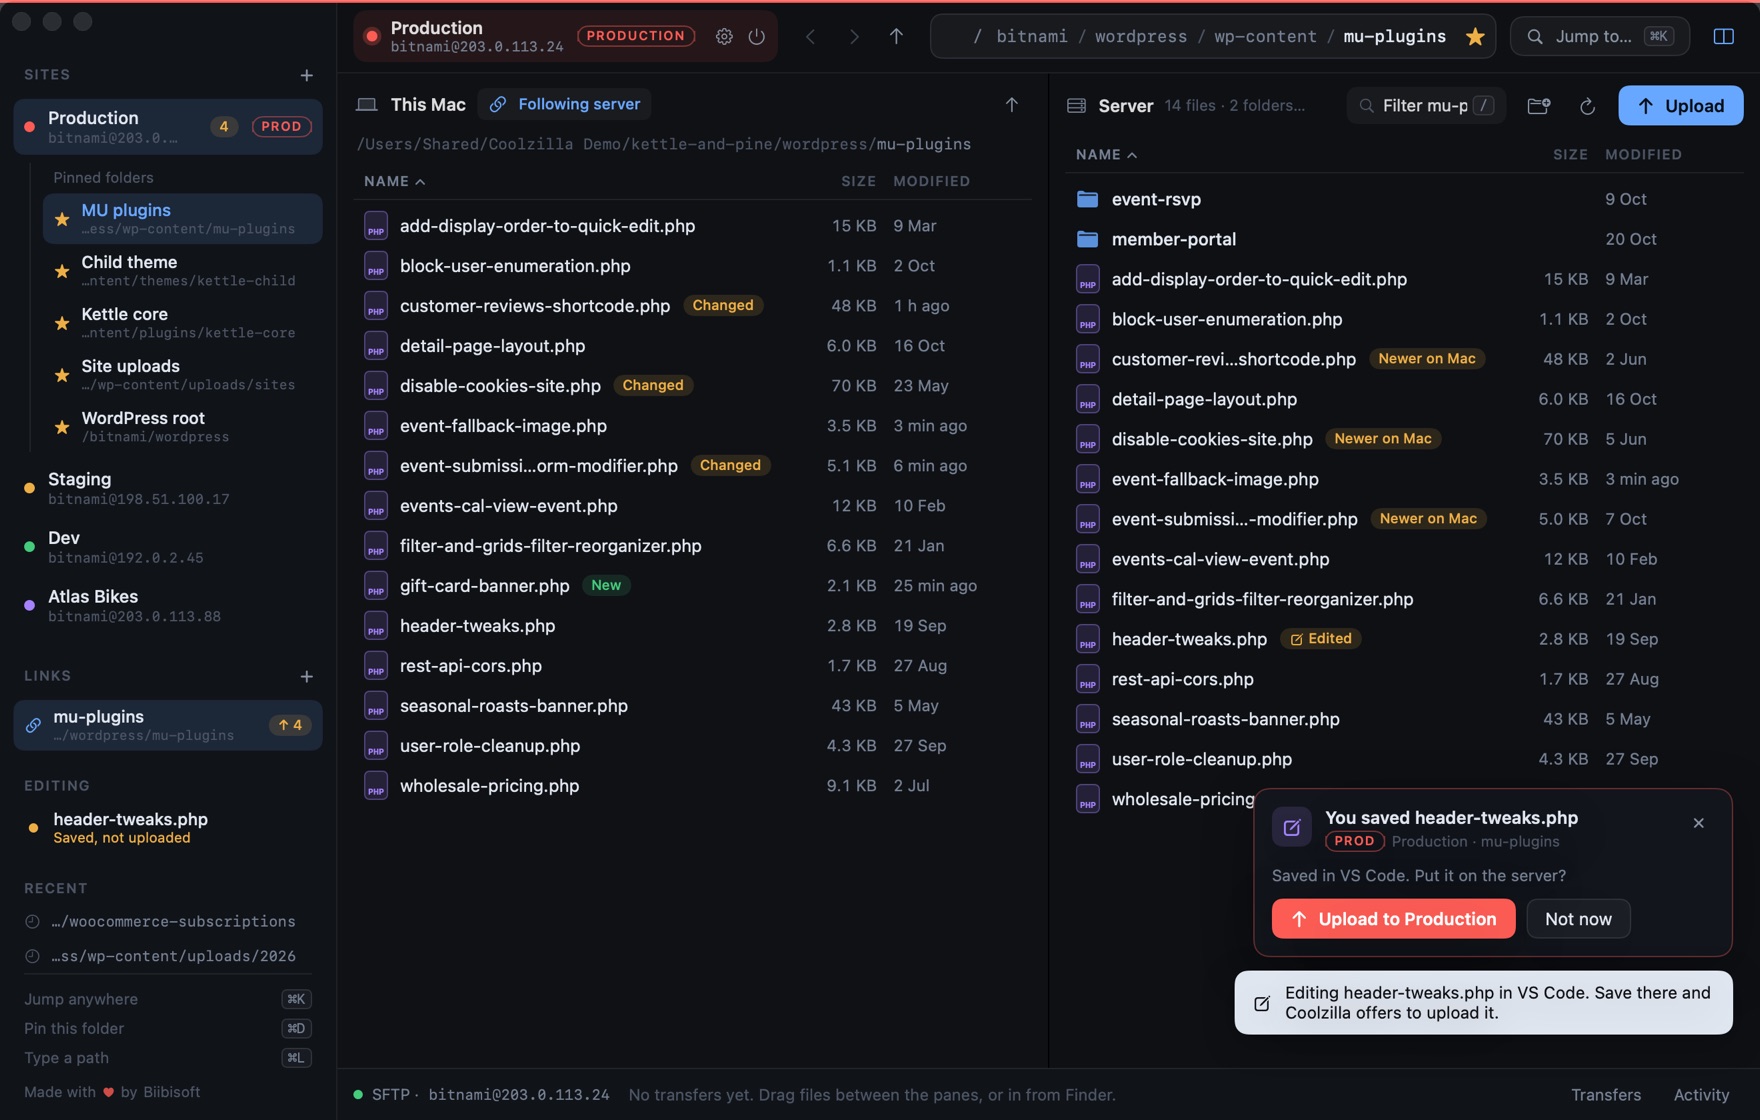Sort This Mac files by Size
The width and height of the screenshot is (1760, 1120).
click(858, 181)
